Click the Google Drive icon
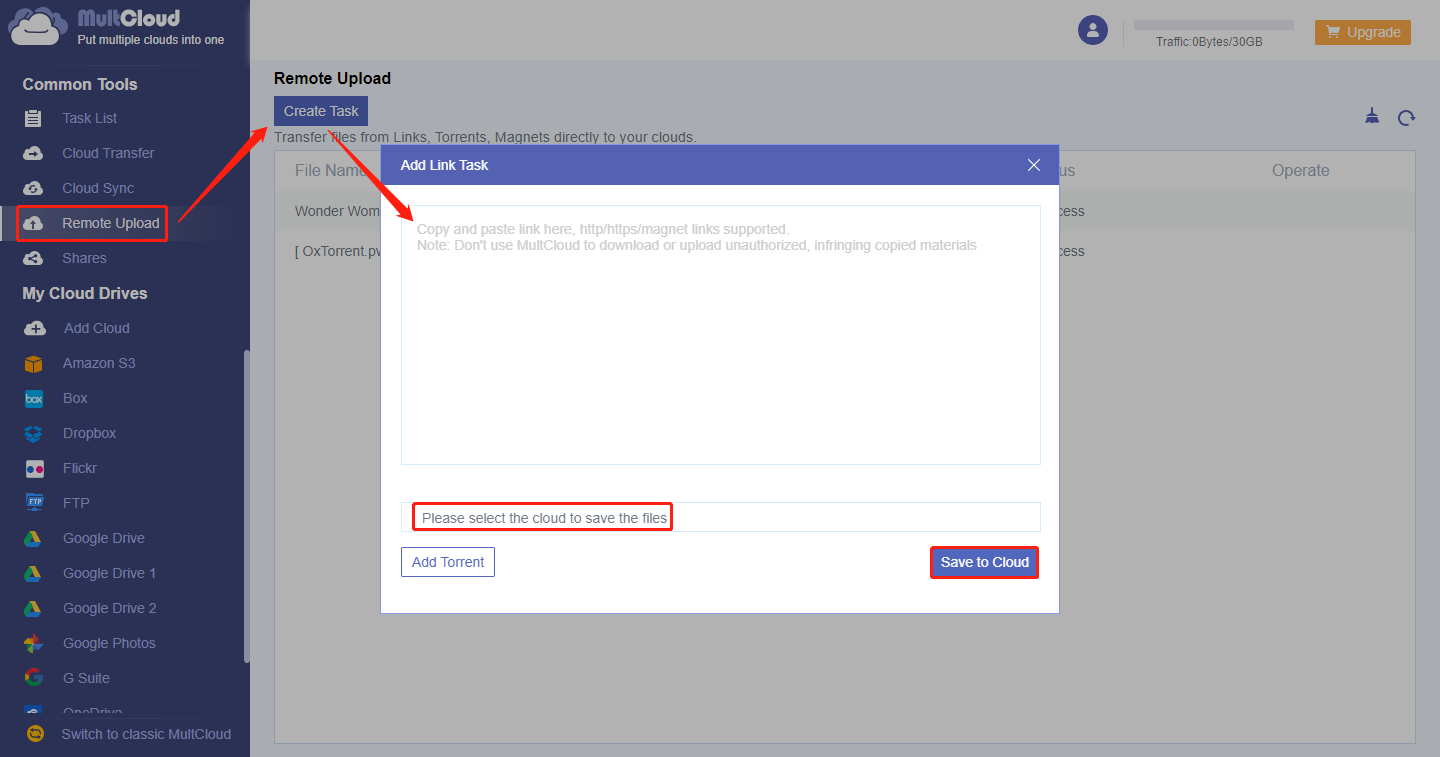The height and width of the screenshot is (757, 1440). (x=33, y=538)
